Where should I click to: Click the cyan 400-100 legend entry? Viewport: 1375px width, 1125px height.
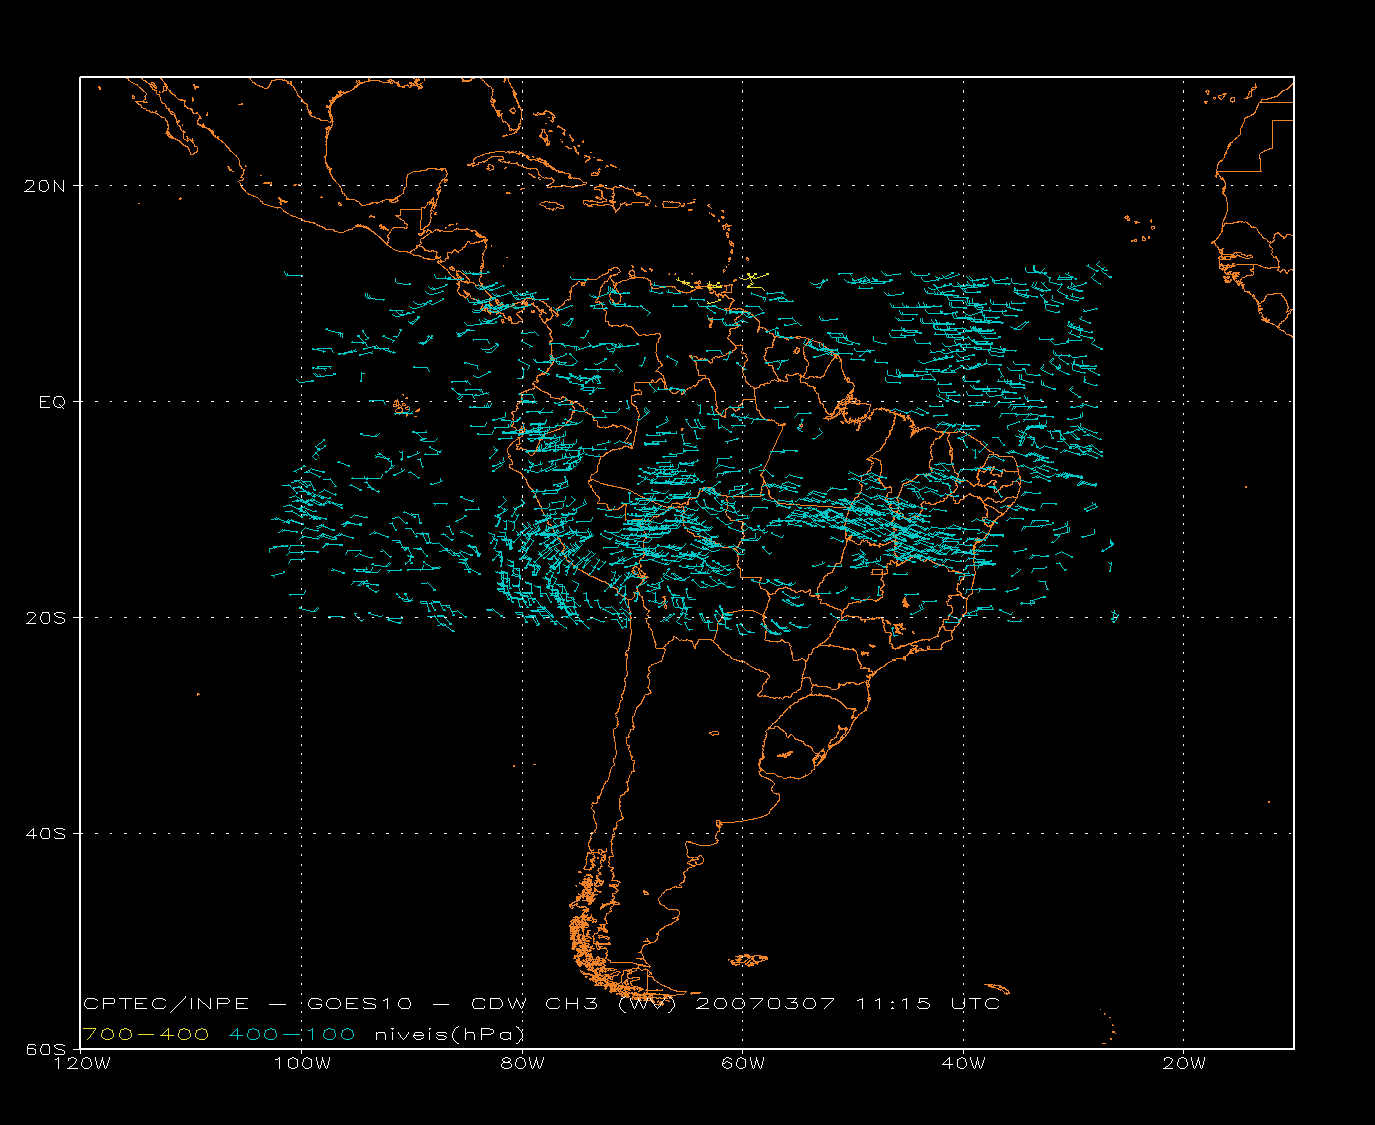click(x=292, y=1034)
